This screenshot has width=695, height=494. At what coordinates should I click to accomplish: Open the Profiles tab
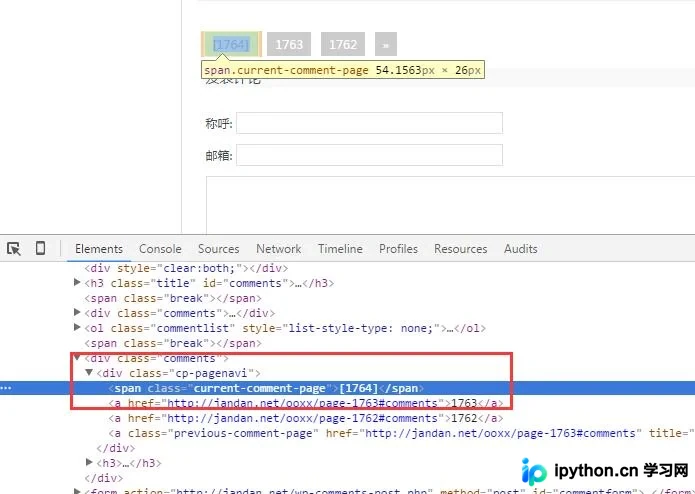(x=398, y=249)
